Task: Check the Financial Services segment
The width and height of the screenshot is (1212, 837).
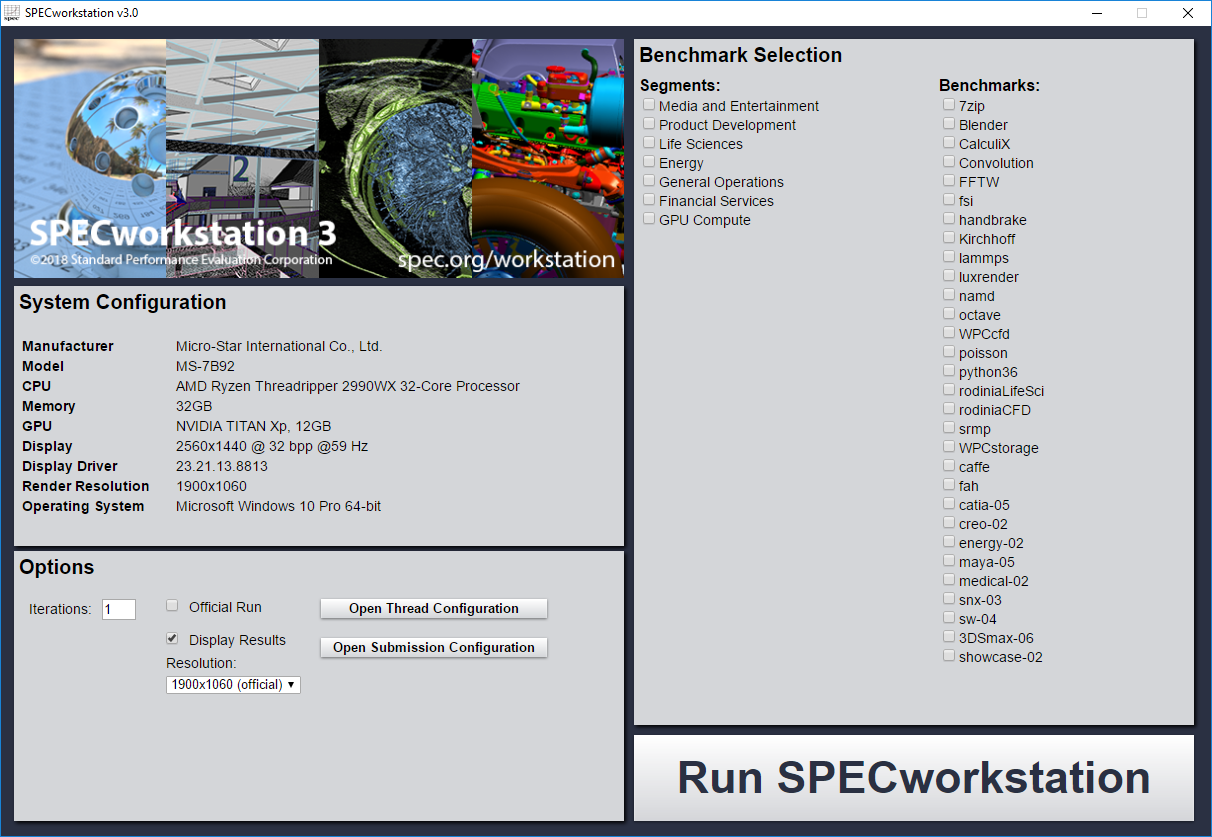Action: click(x=649, y=199)
